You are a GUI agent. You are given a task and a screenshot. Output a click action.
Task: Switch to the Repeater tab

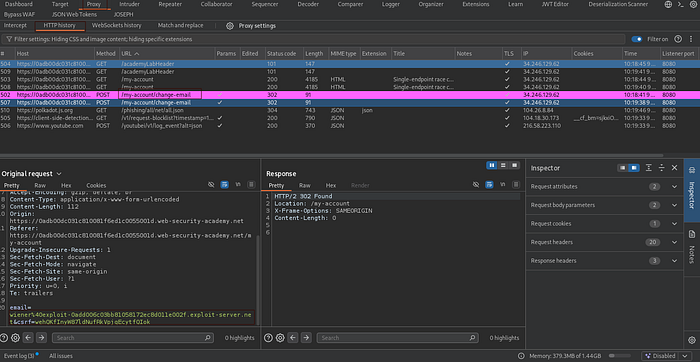170,4
